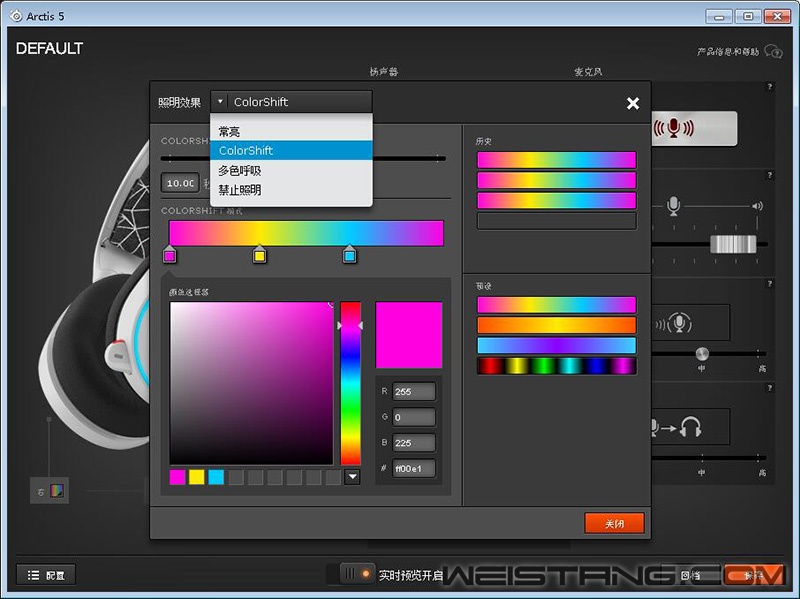Select the third history gradient
Viewport: 800px width, 599px height.
[x=557, y=201]
